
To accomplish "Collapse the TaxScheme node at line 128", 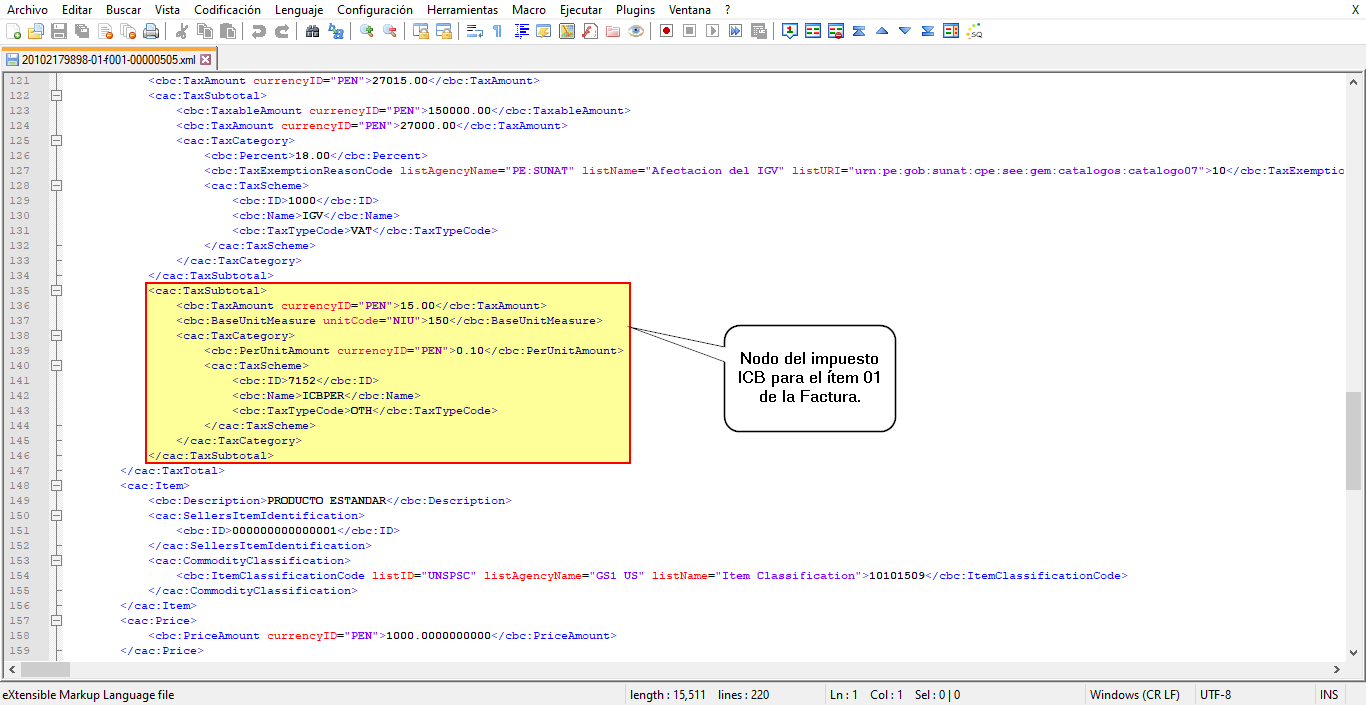I will point(56,186).
